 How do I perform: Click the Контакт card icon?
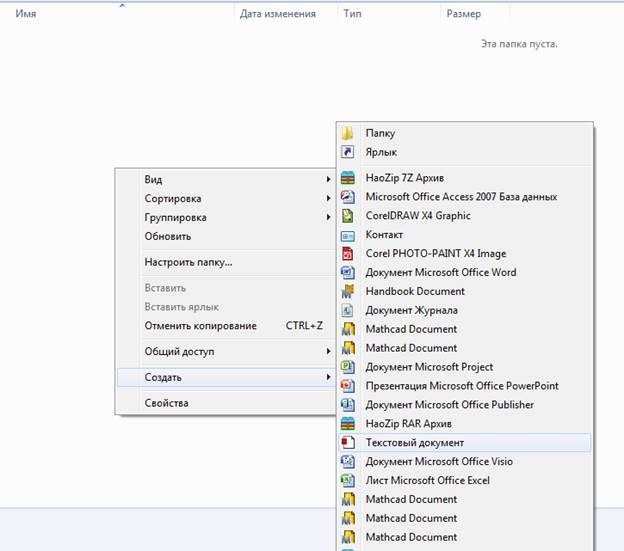pos(348,236)
